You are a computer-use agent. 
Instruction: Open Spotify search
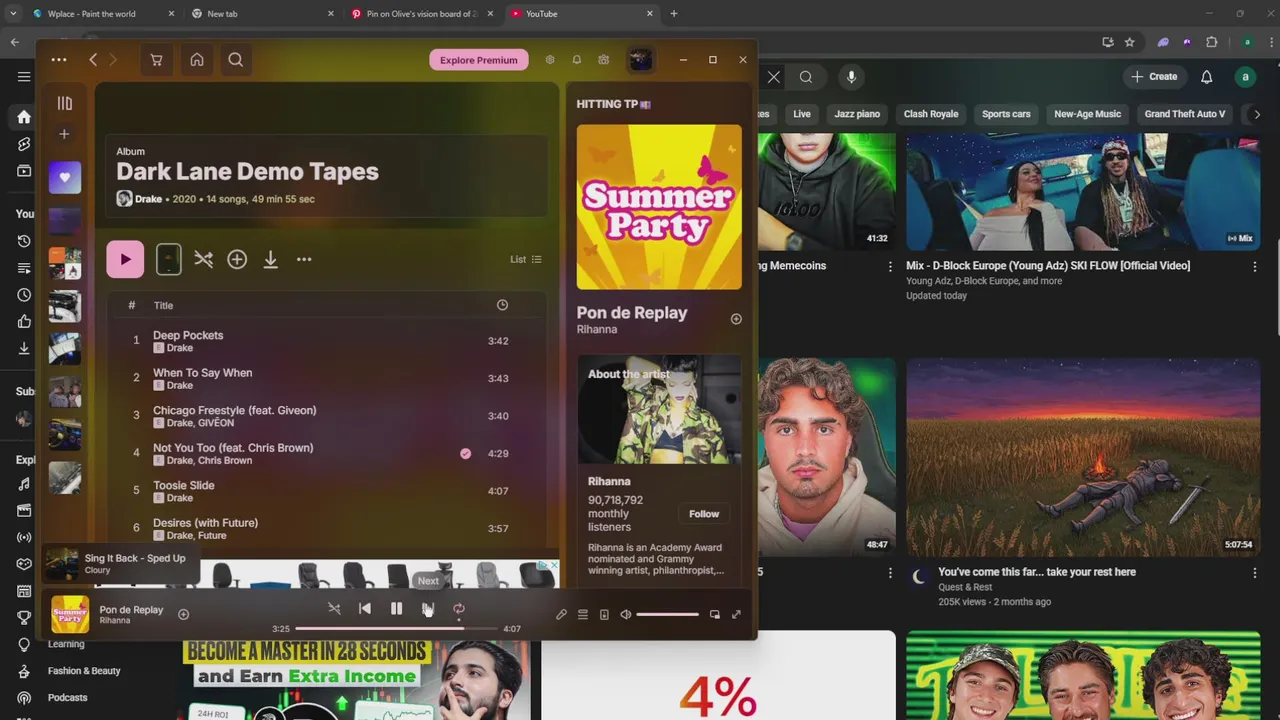pyautogui.click(x=236, y=60)
